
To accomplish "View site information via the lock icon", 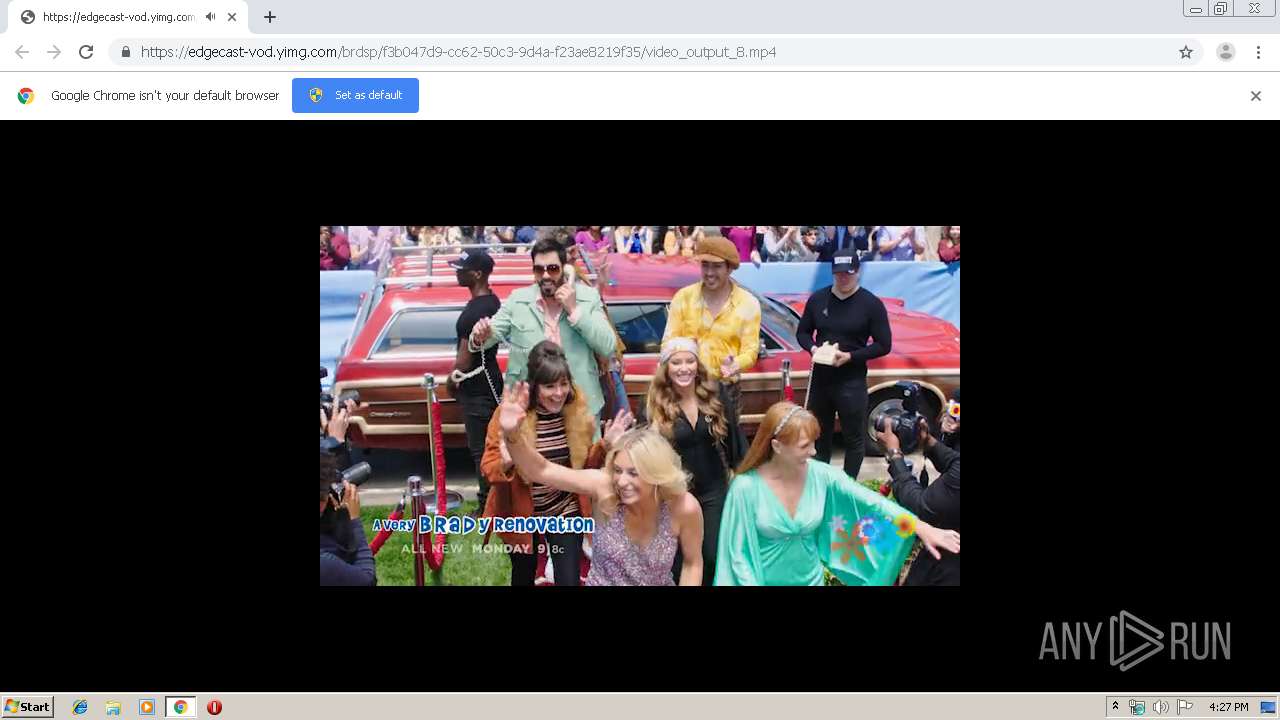I will click(125, 52).
